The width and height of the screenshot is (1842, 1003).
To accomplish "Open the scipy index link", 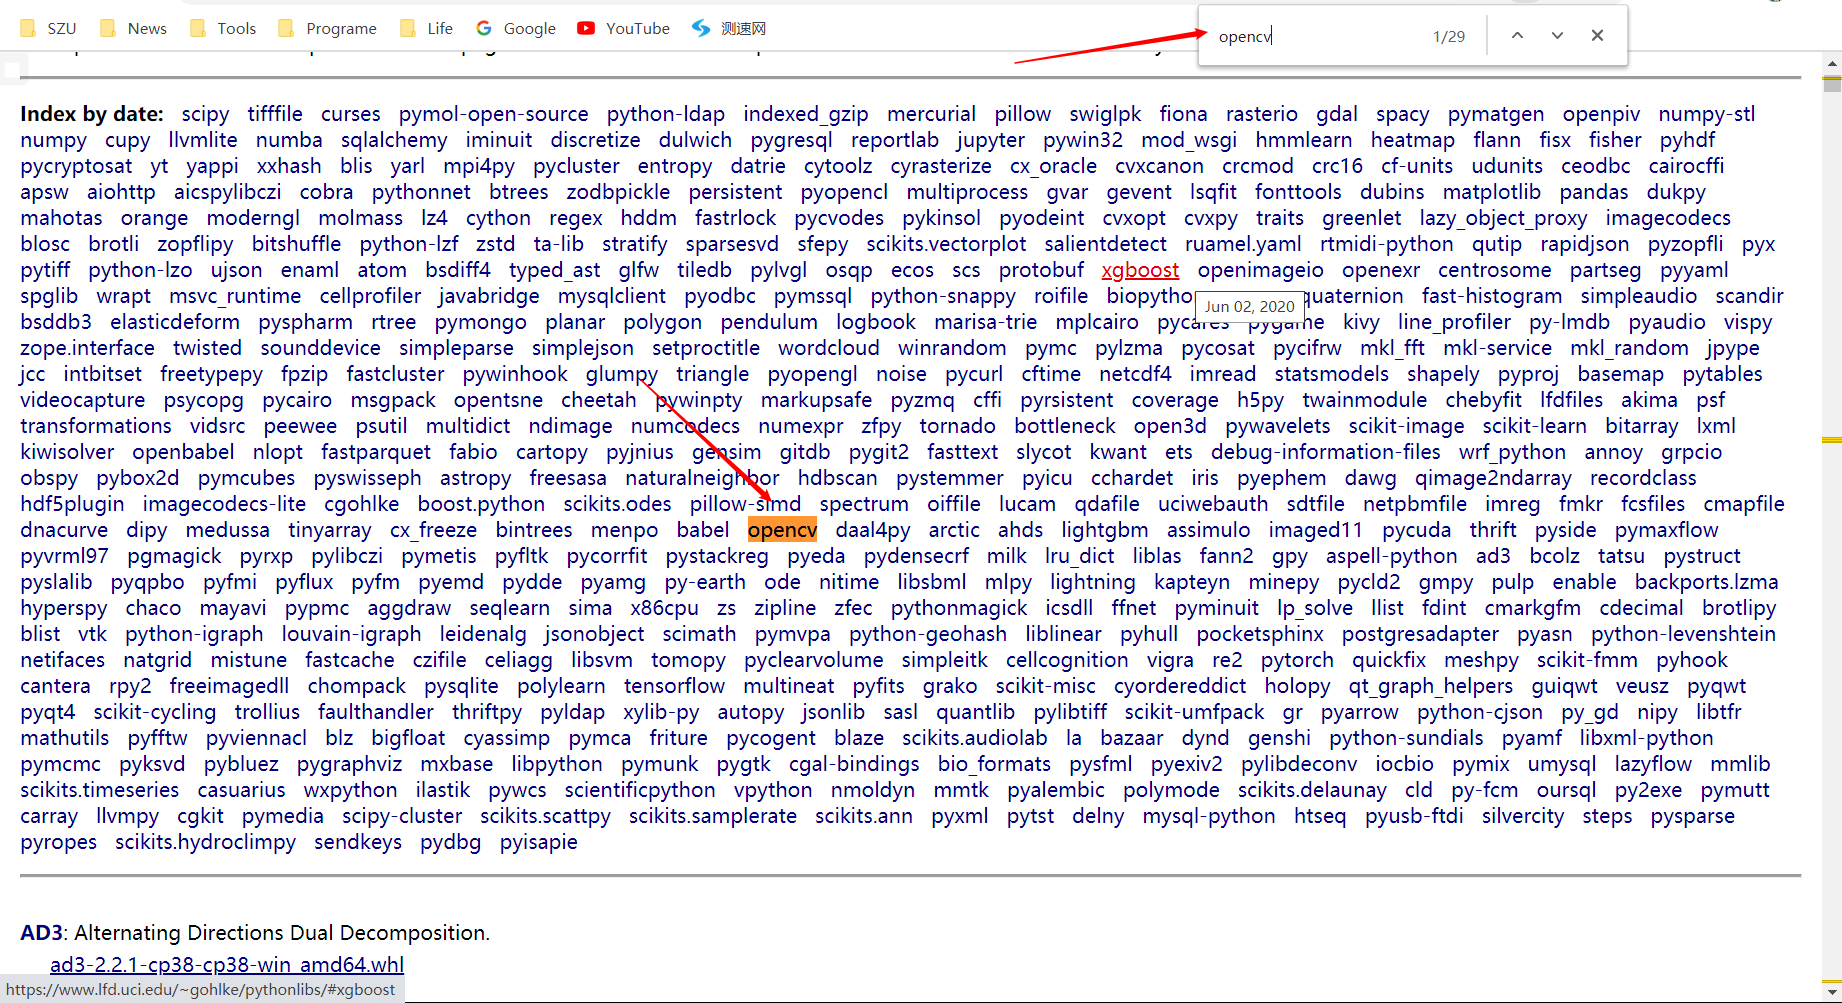I will pos(205,114).
